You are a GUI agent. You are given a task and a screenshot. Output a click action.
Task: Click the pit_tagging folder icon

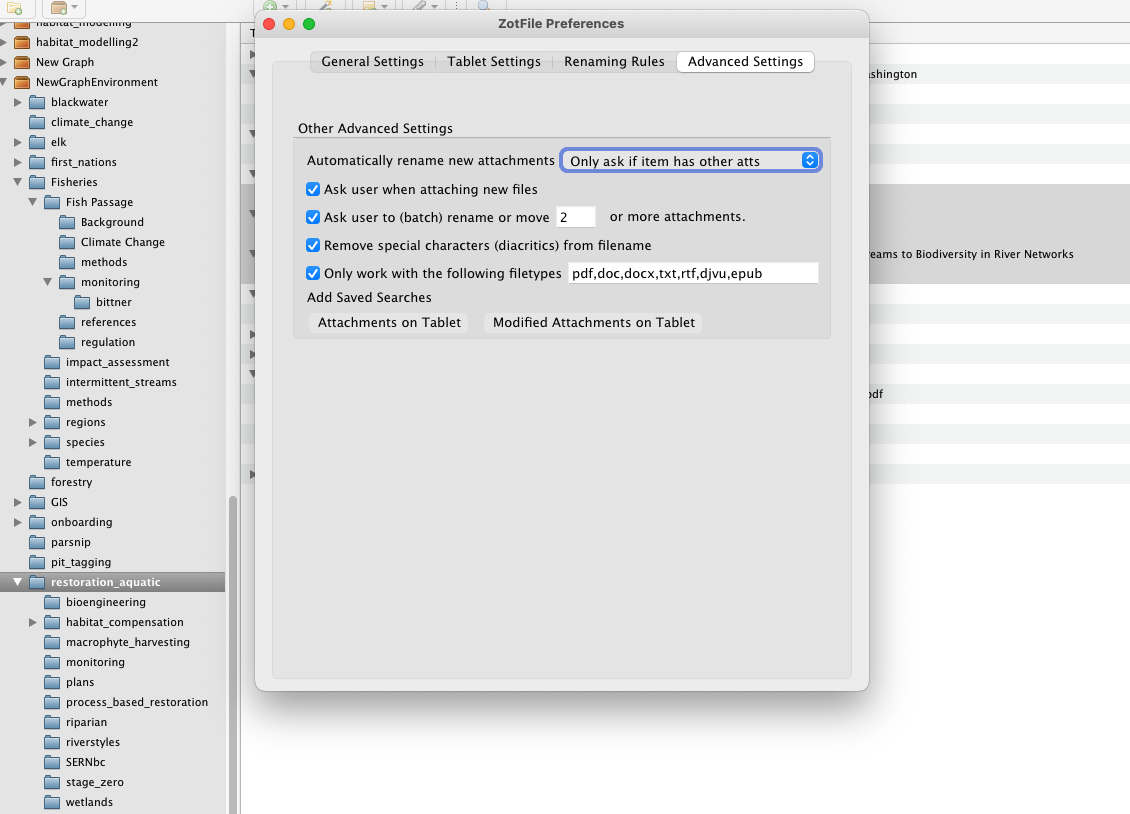pos(37,563)
